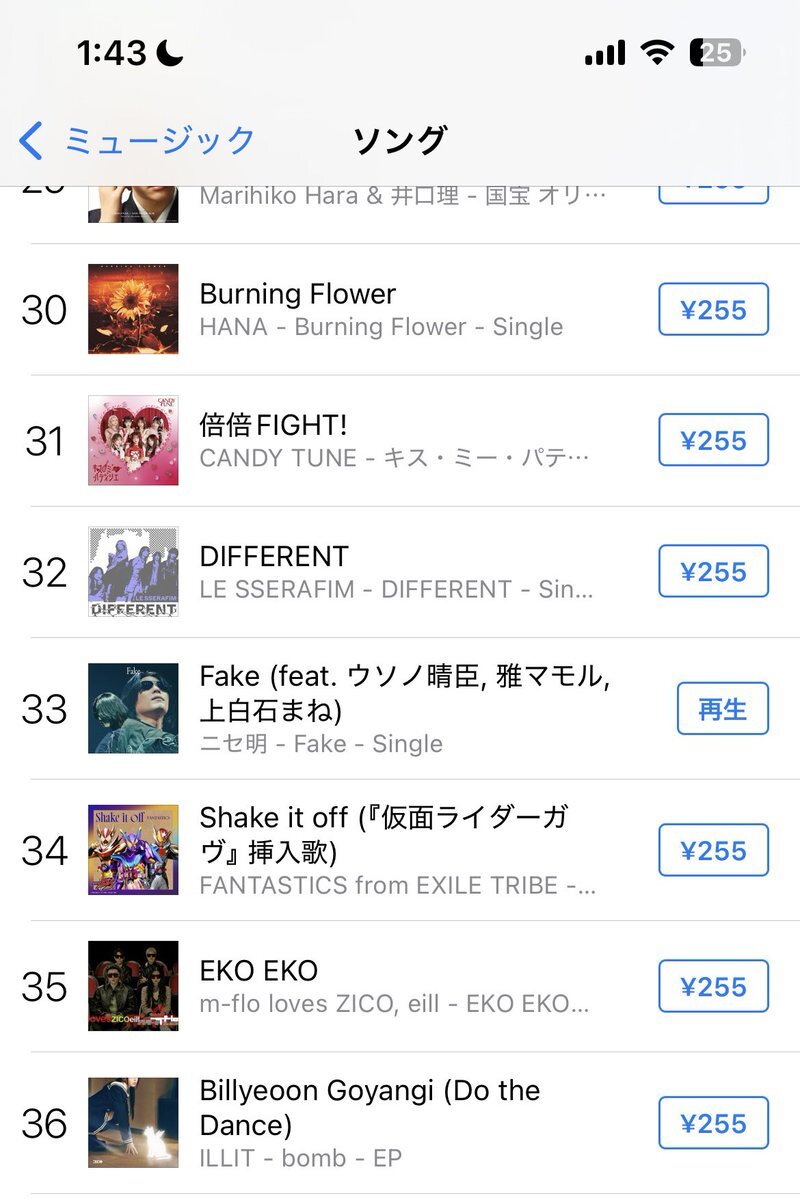Tap the 再生 play button for Fake

(722, 708)
